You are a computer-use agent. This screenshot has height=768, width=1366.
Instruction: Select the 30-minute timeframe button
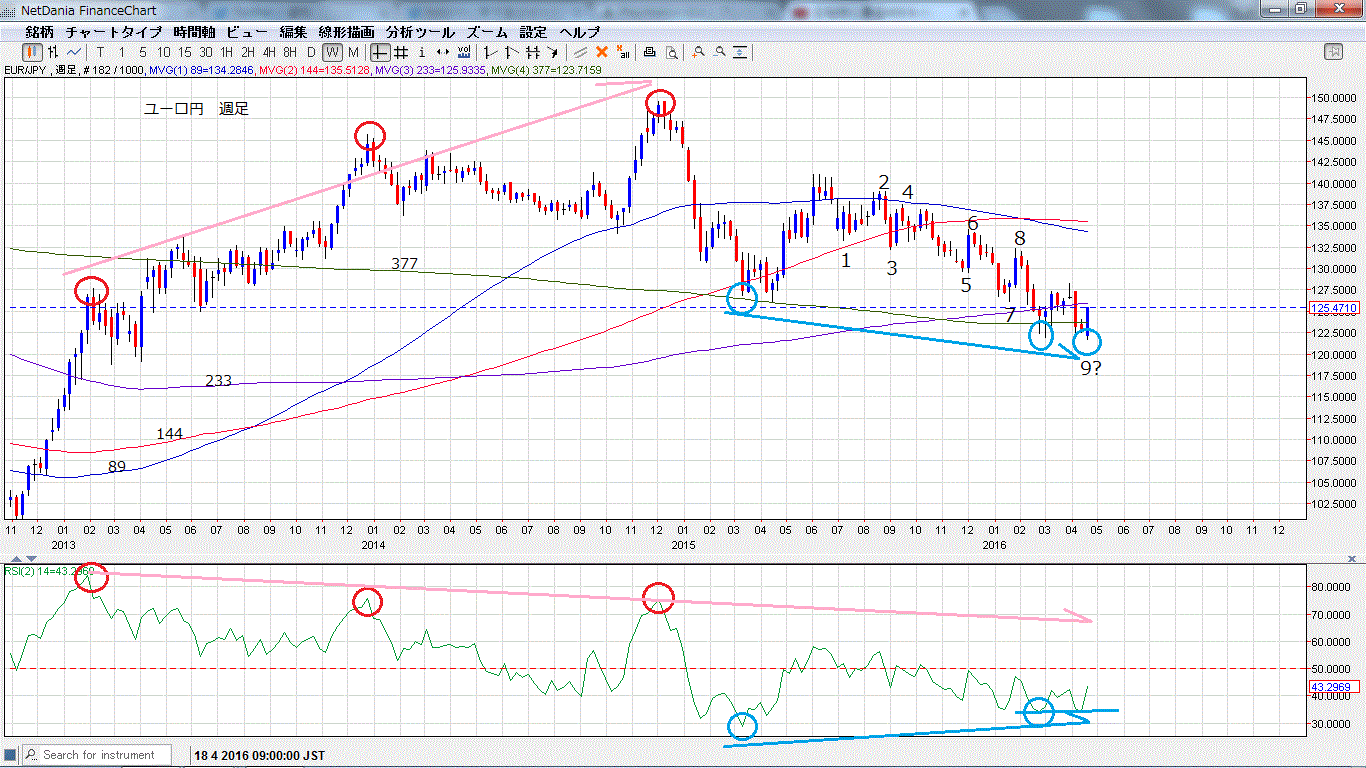[205, 51]
